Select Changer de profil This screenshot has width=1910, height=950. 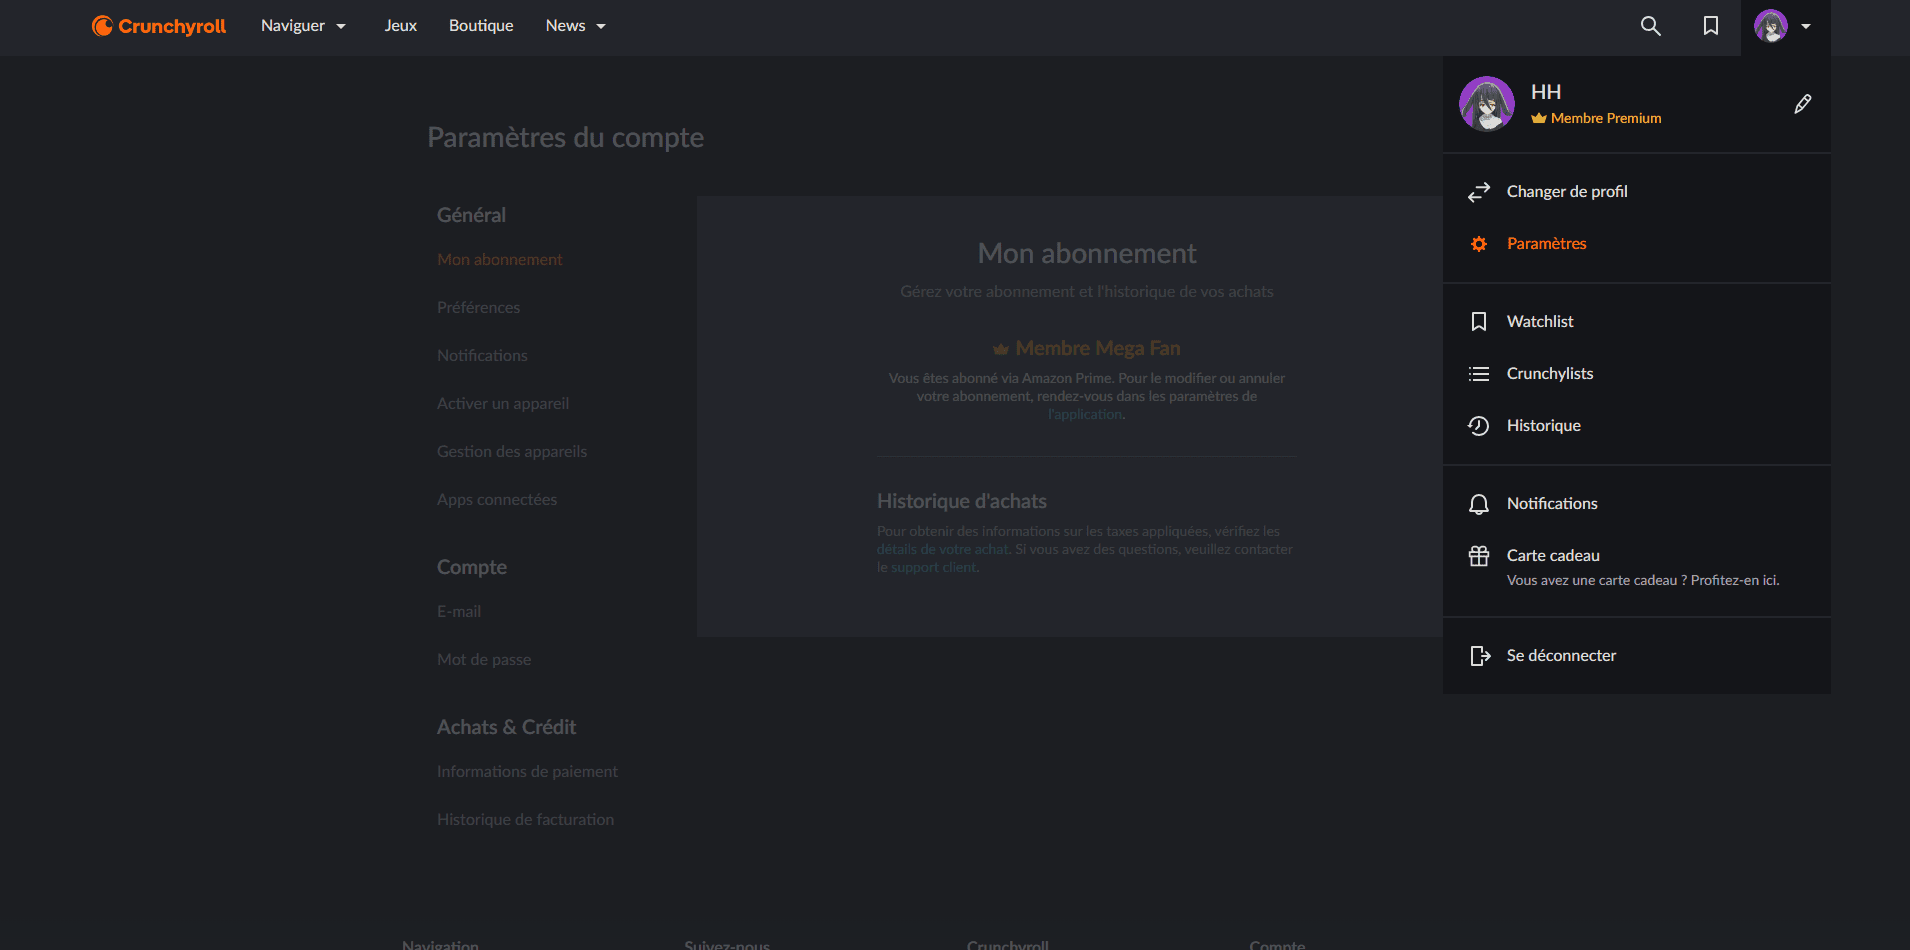tap(1567, 192)
